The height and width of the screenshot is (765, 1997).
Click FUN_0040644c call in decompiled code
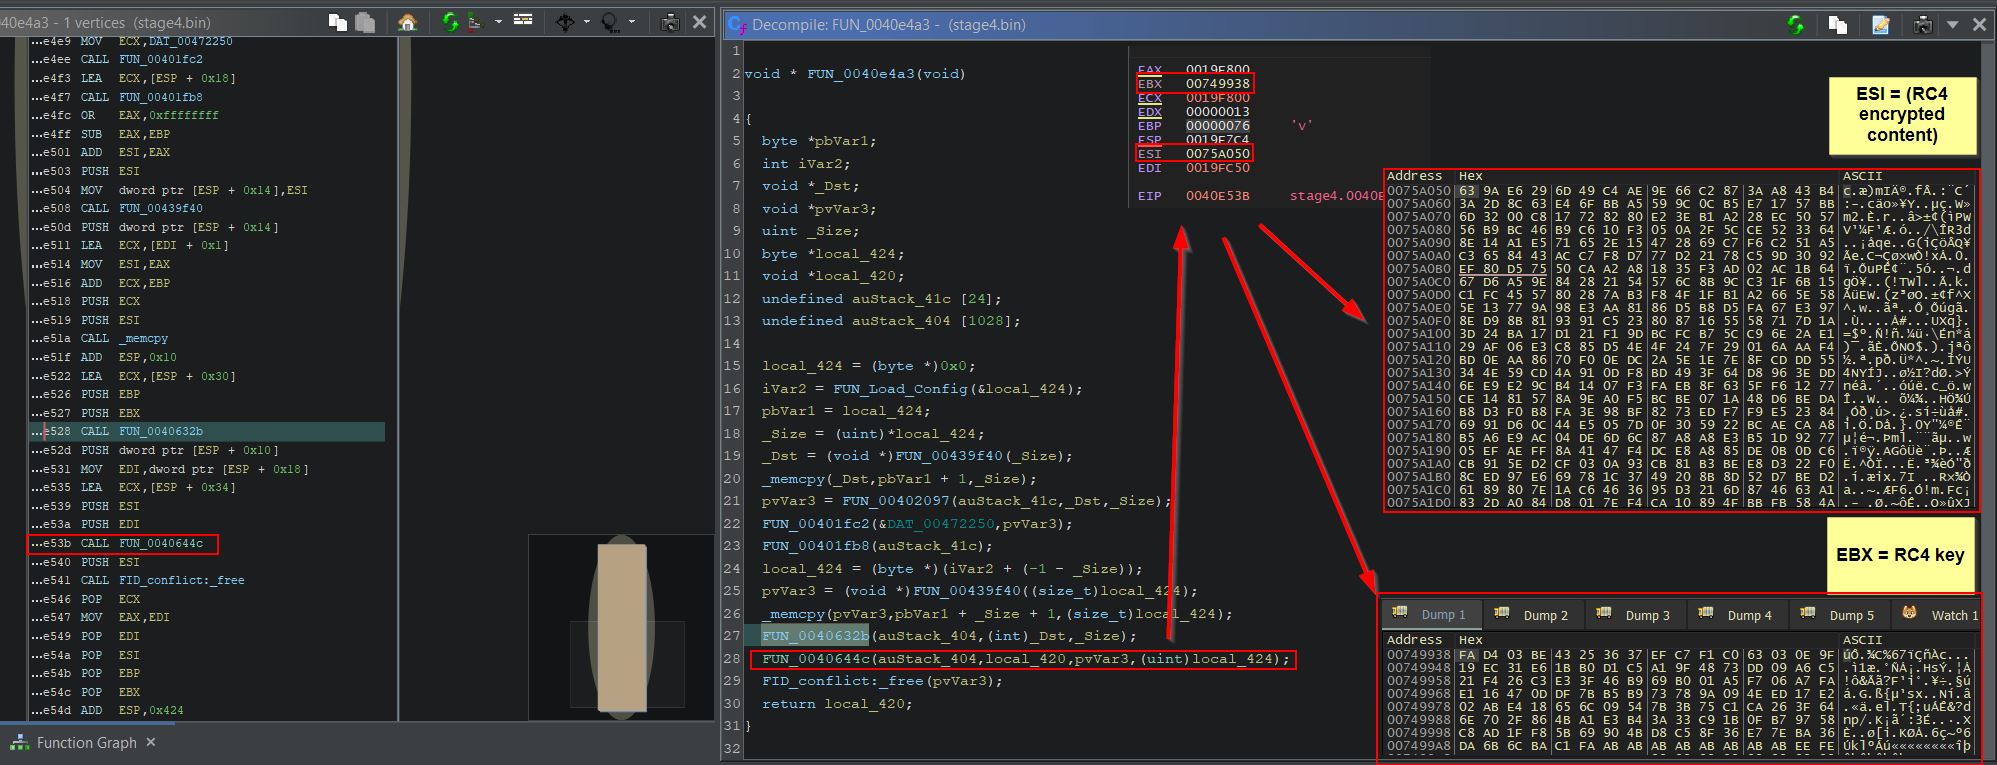pyautogui.click(x=815, y=659)
